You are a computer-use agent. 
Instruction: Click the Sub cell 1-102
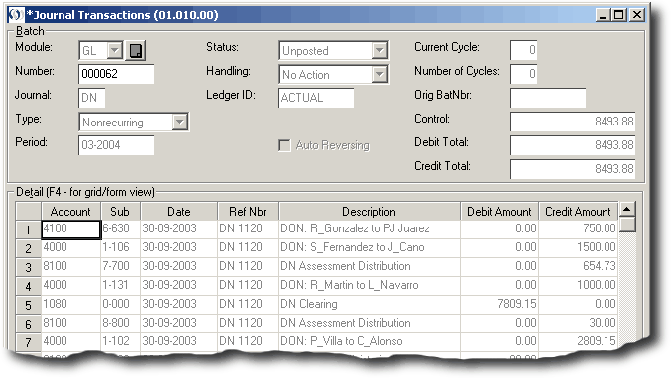click(x=121, y=341)
